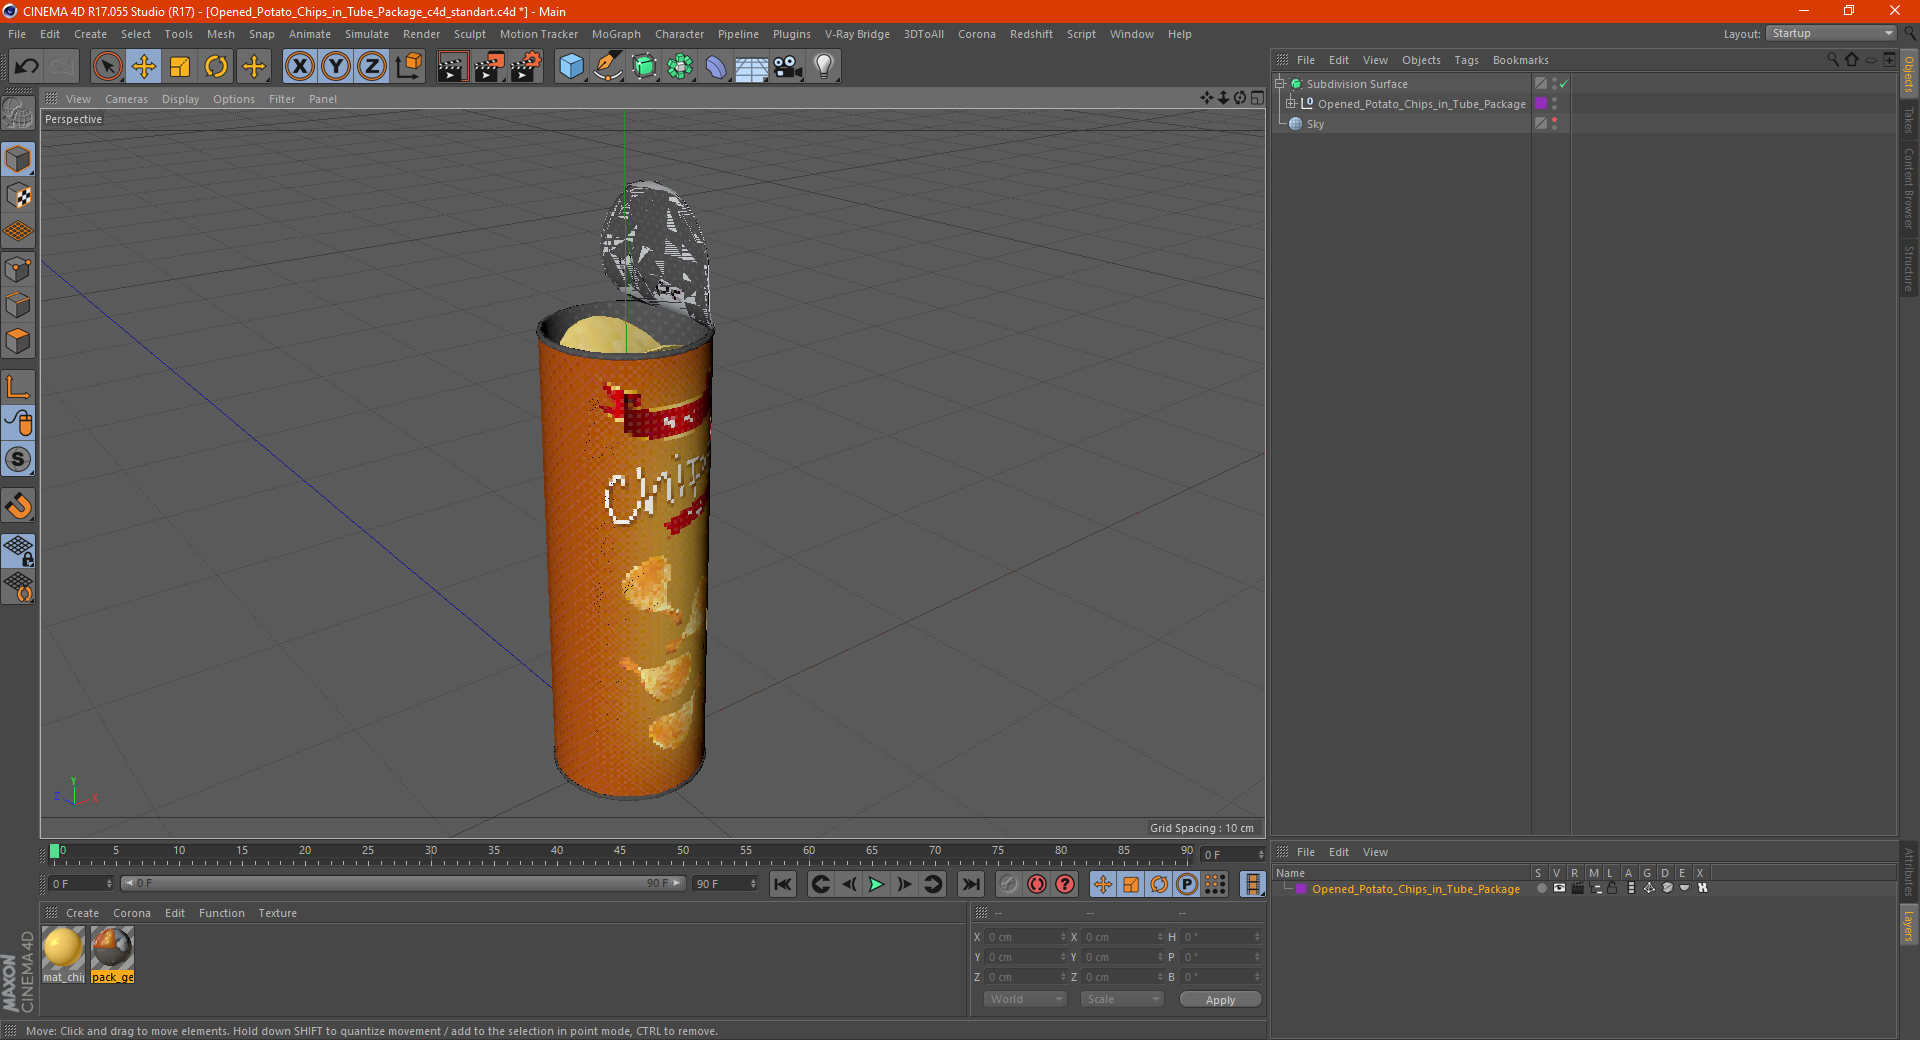Add a Subdivision Surface generator
Image resolution: width=1920 pixels, height=1040 pixels.
pyautogui.click(x=644, y=67)
